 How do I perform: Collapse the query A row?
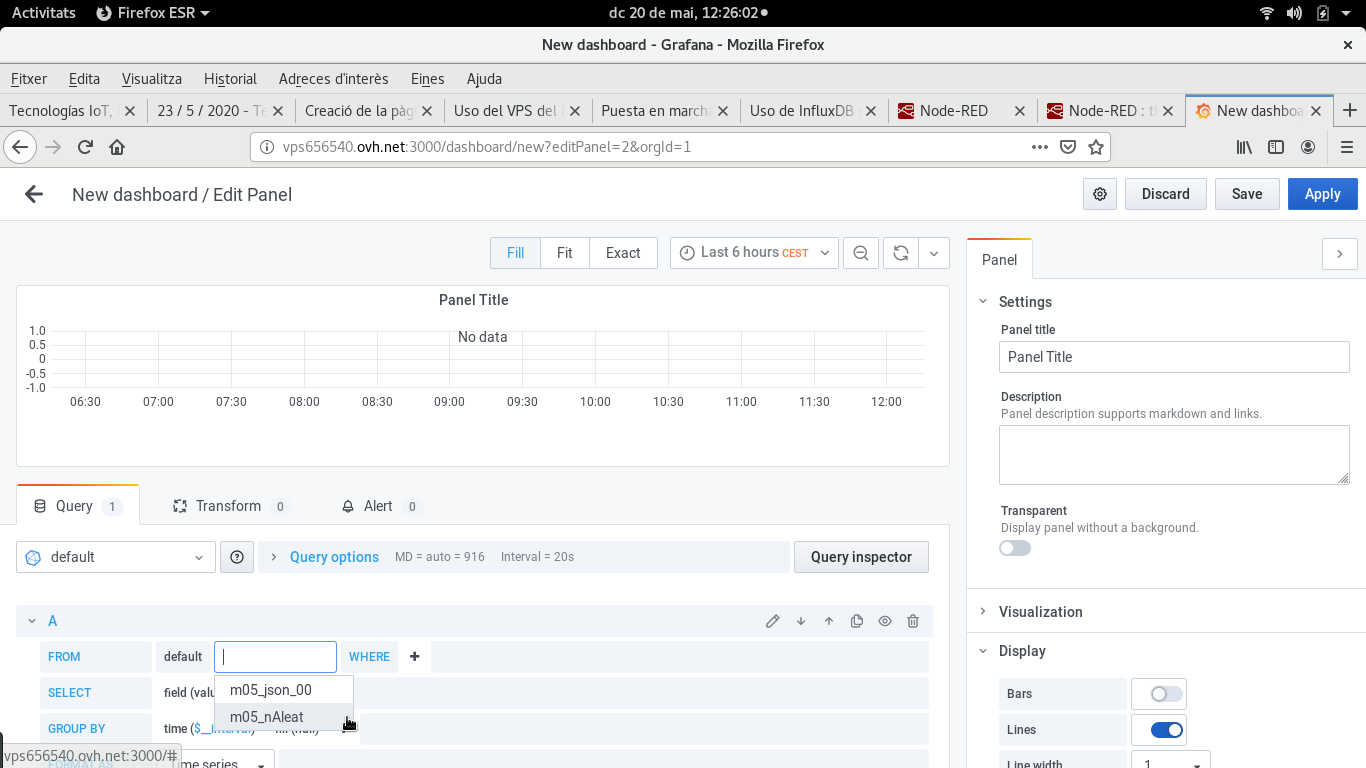(32, 621)
